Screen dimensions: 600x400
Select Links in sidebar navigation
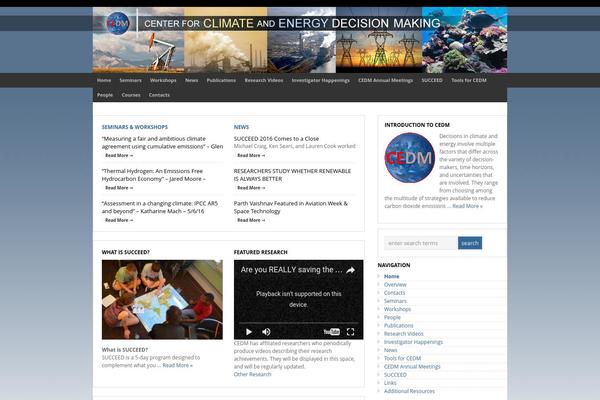390,383
